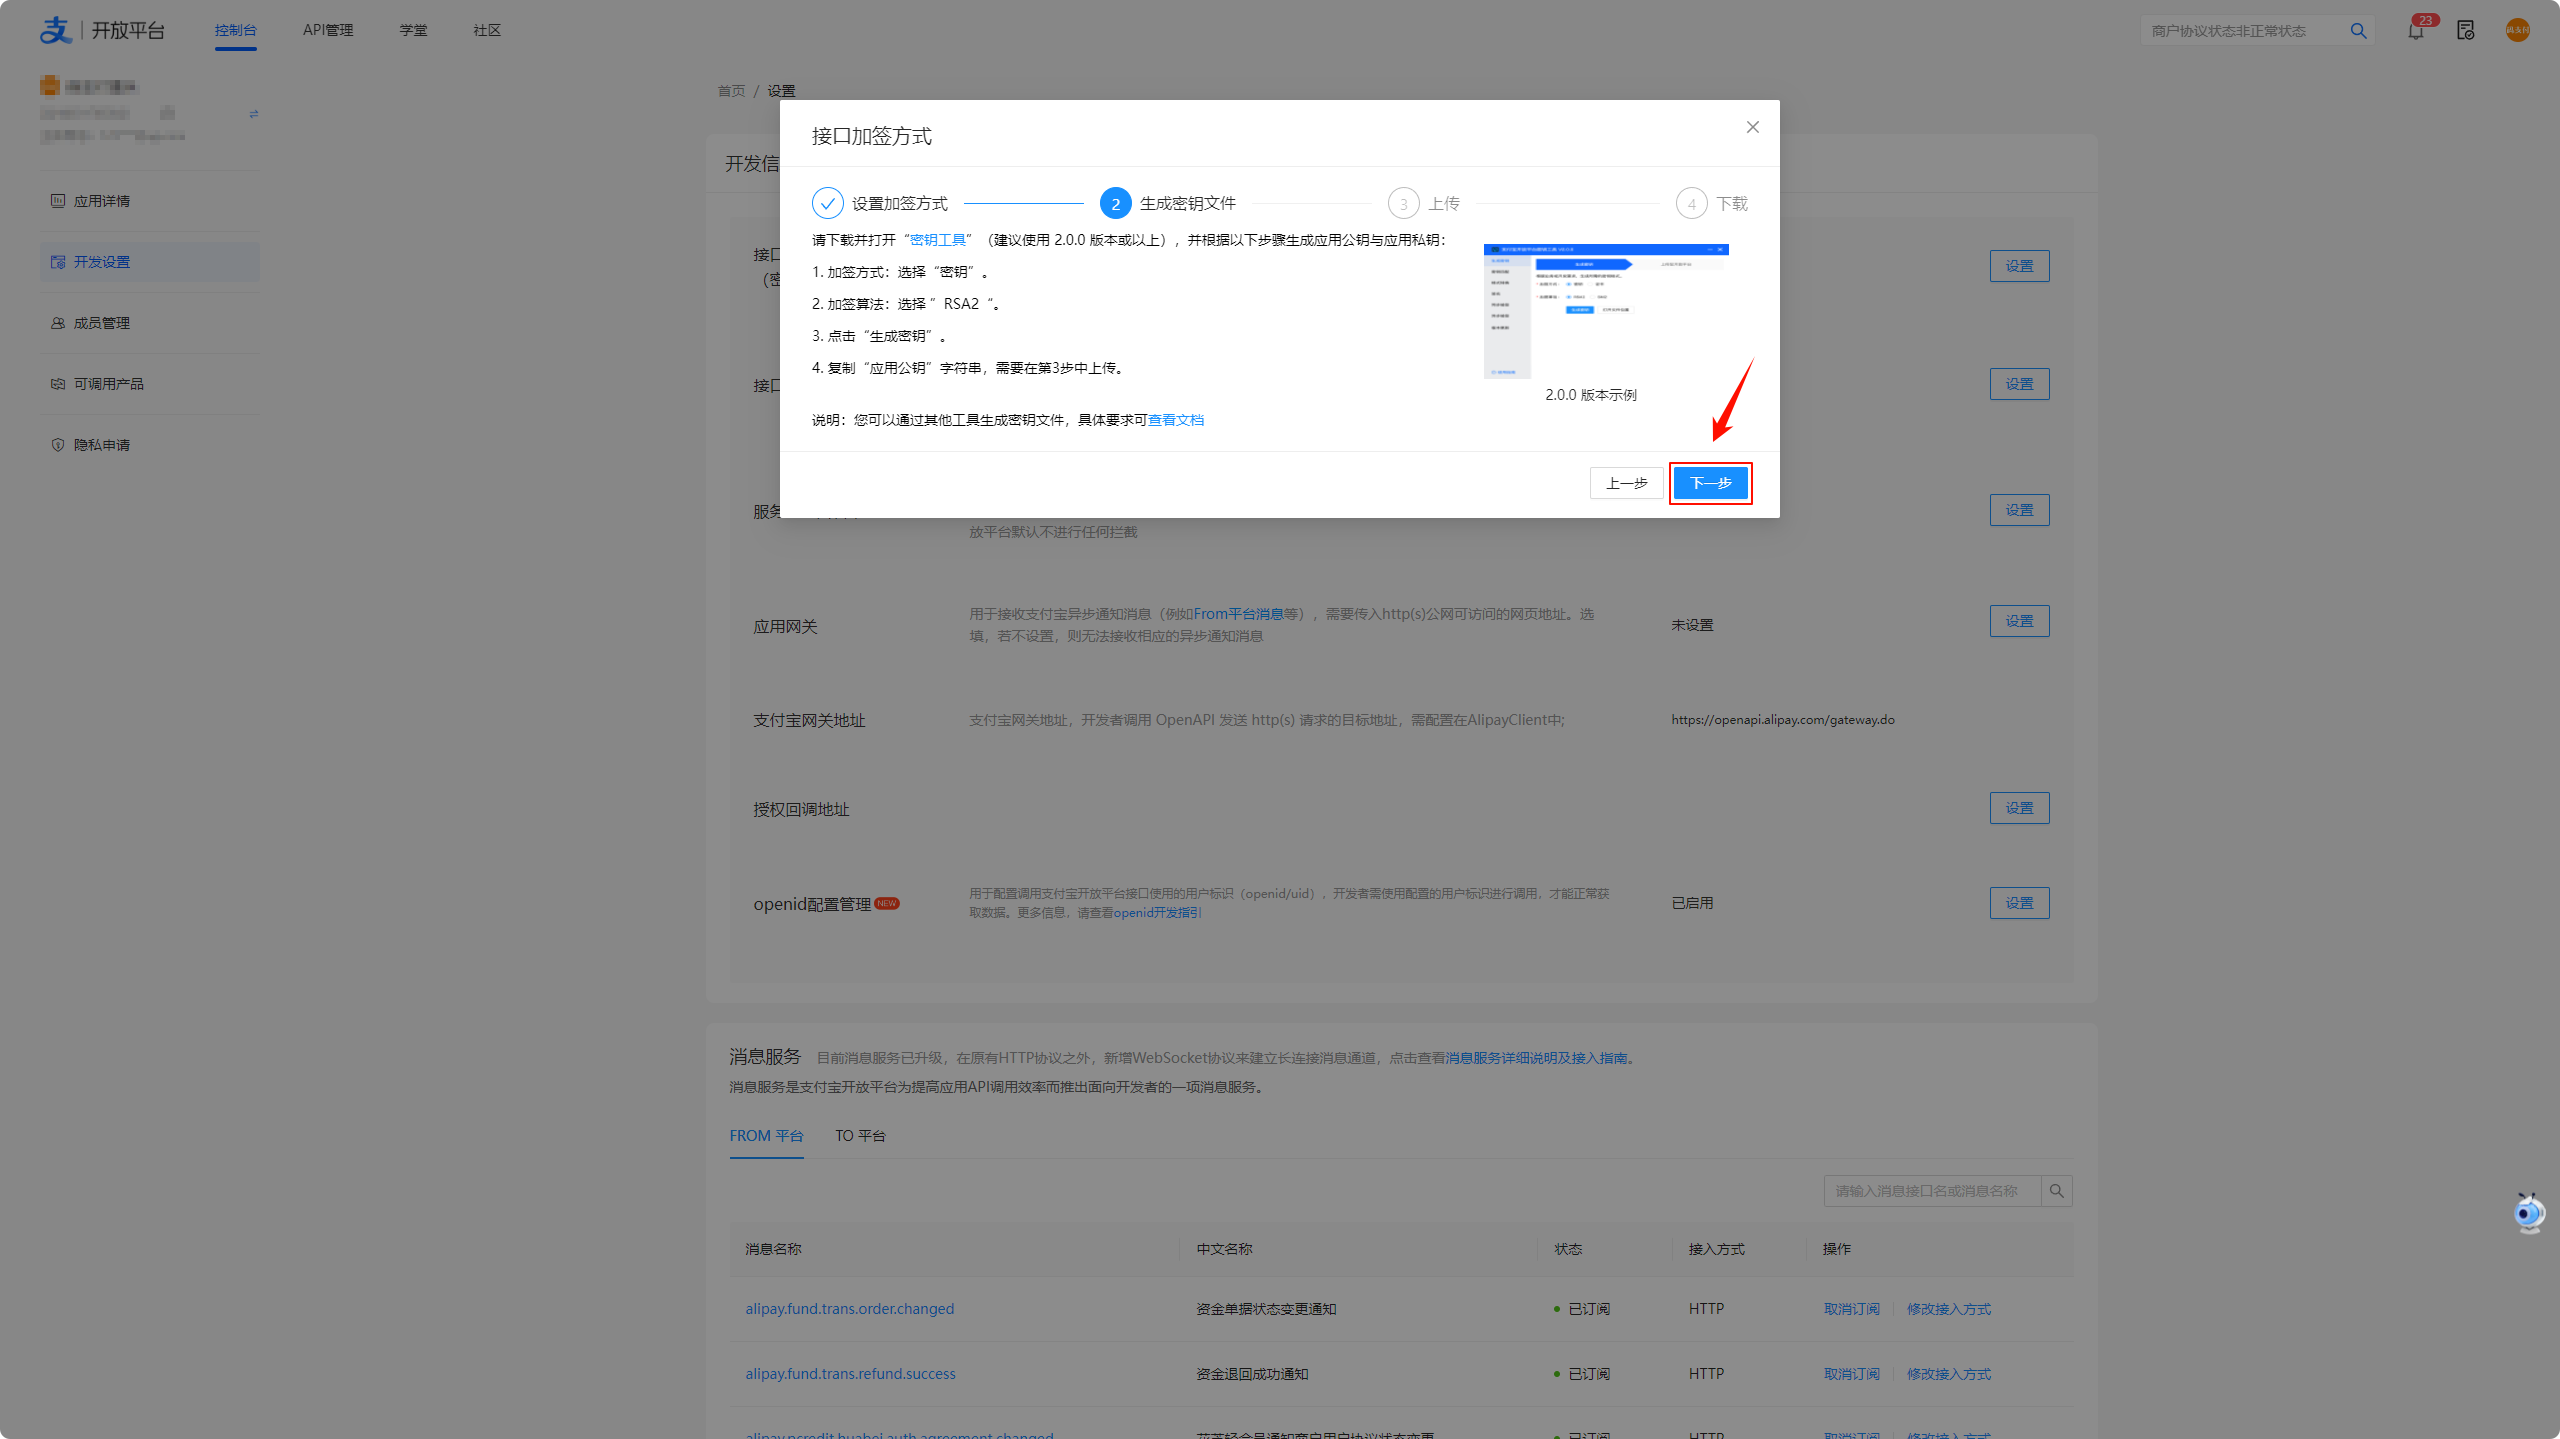Image resolution: width=2560 pixels, height=1439 pixels.
Task: Click the Alipay logo icon
Action: pyautogui.click(x=55, y=30)
